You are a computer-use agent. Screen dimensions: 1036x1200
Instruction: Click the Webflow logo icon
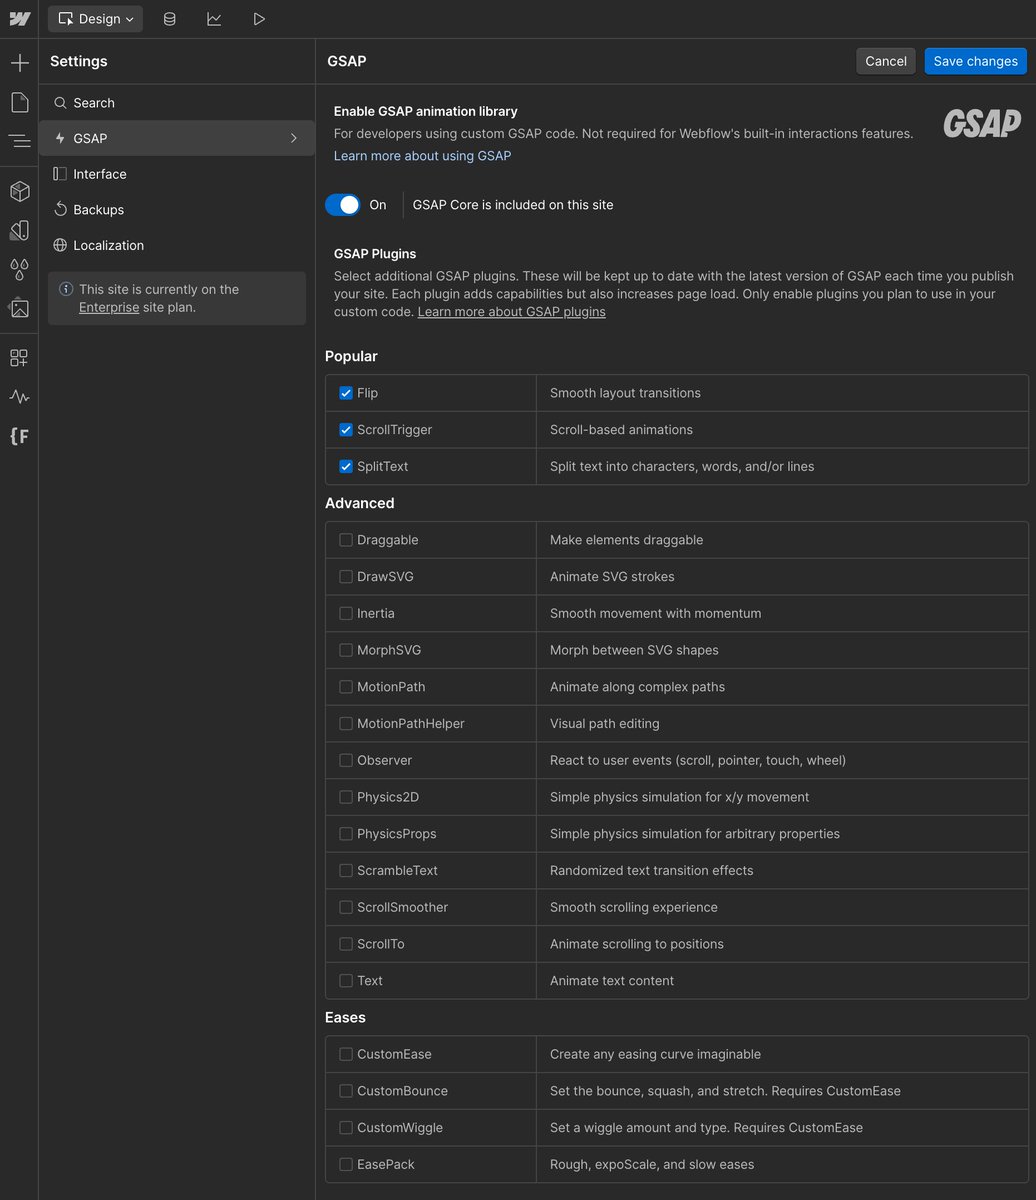(x=19, y=19)
